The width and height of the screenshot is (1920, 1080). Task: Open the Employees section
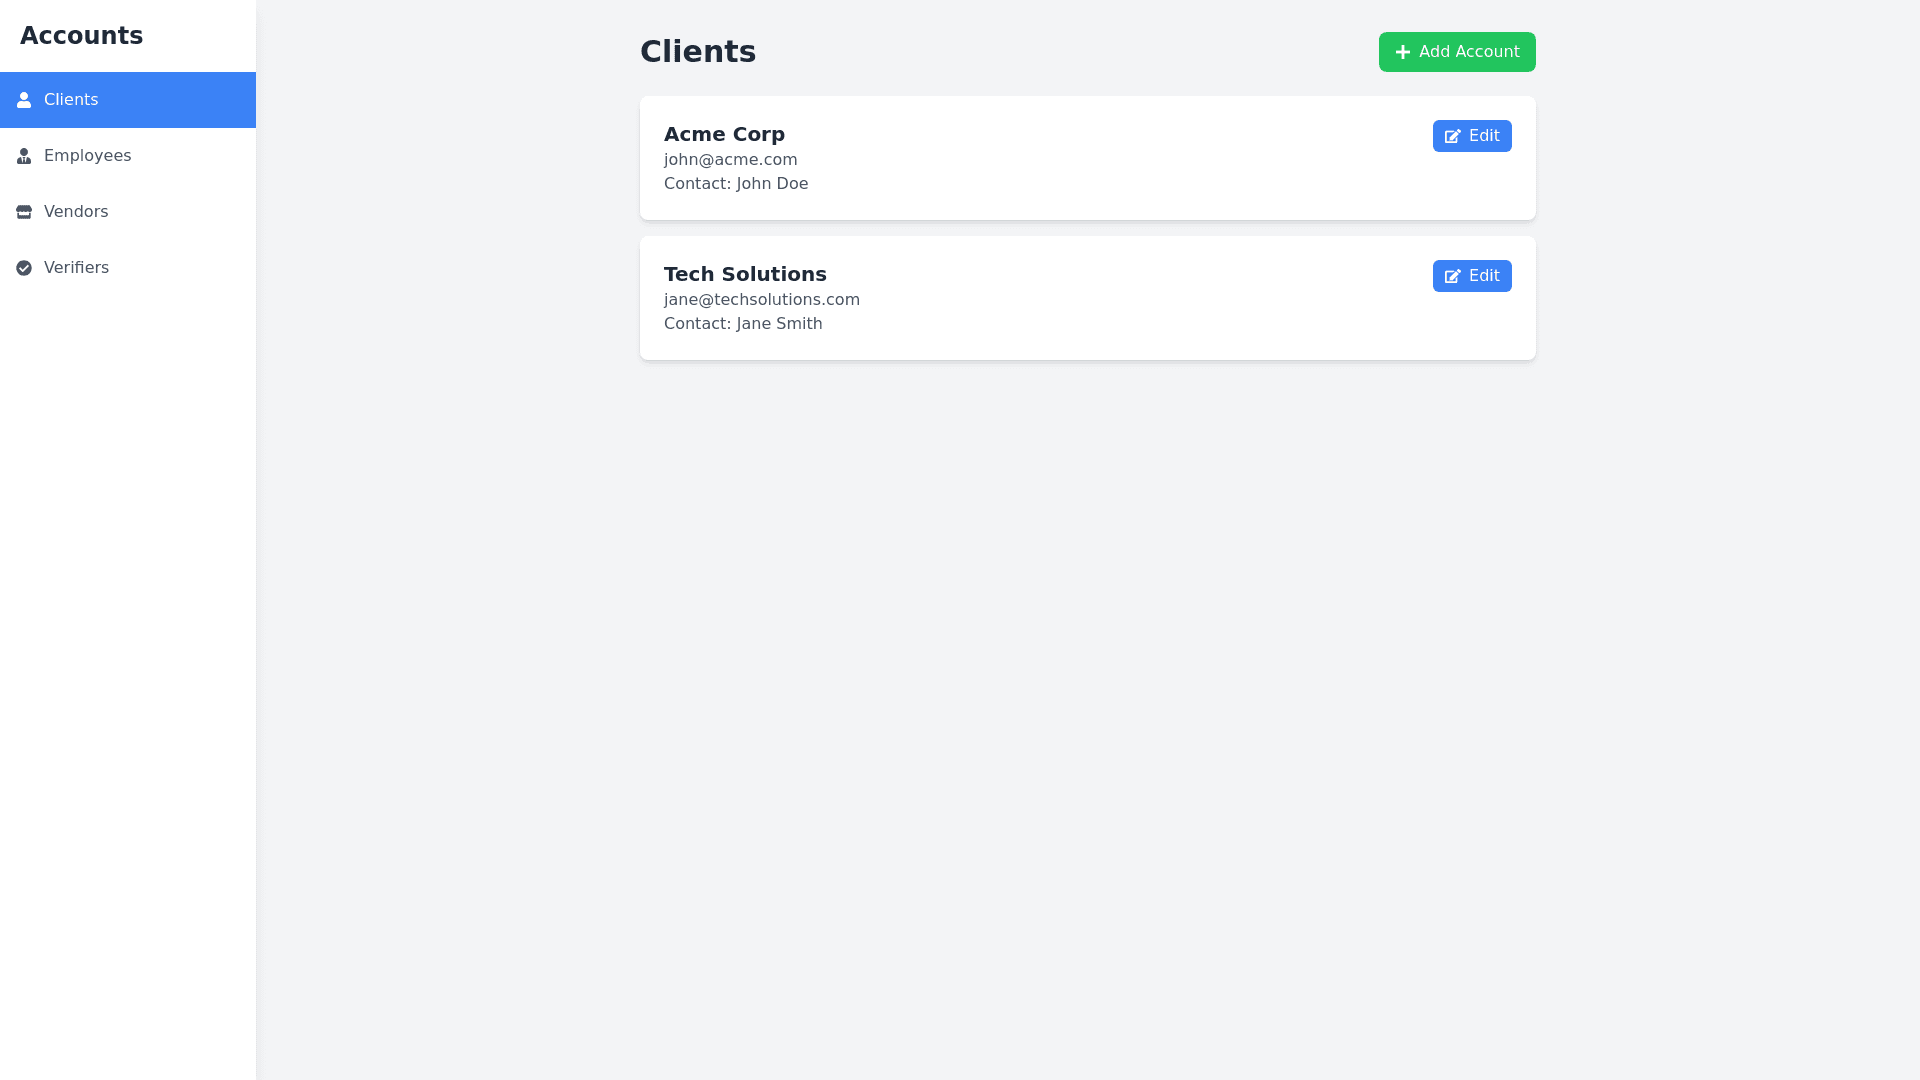(87, 156)
